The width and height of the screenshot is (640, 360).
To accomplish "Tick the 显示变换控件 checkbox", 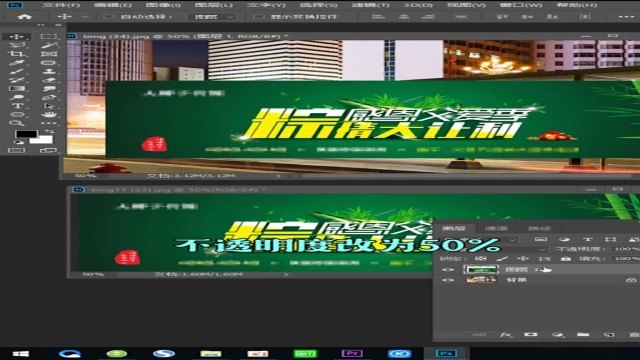I will [x=258, y=17].
